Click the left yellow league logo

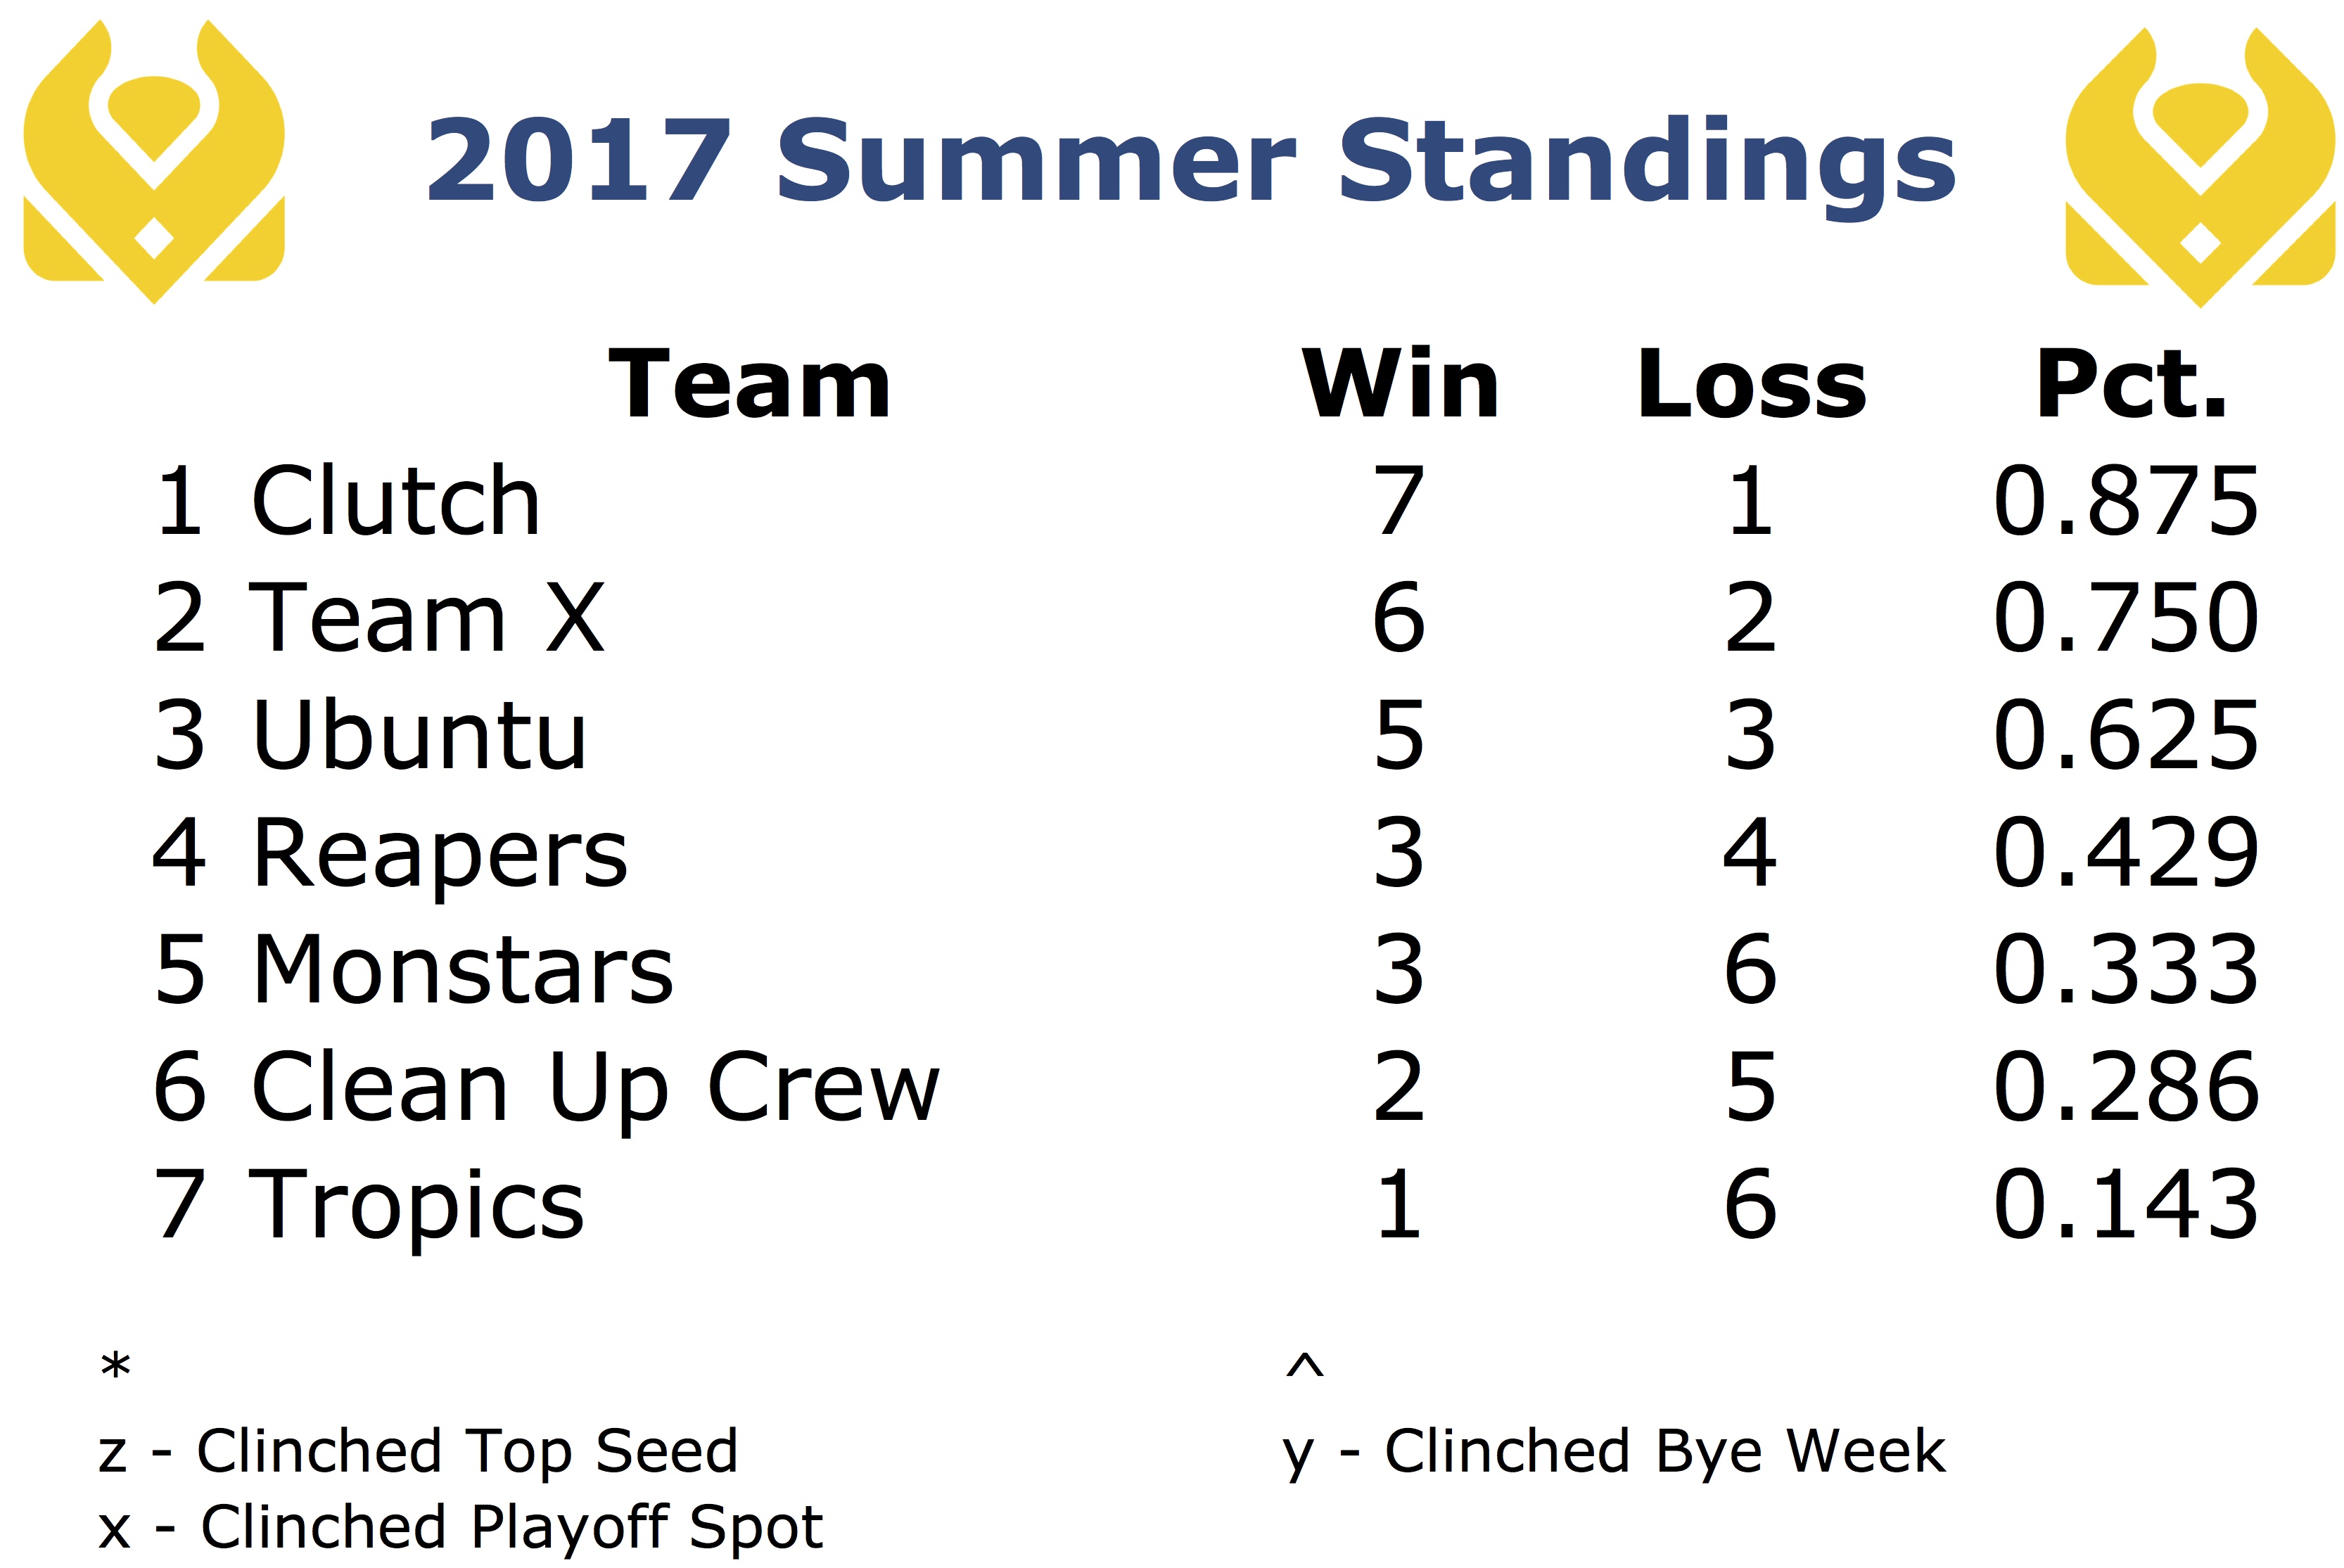pos(154,161)
